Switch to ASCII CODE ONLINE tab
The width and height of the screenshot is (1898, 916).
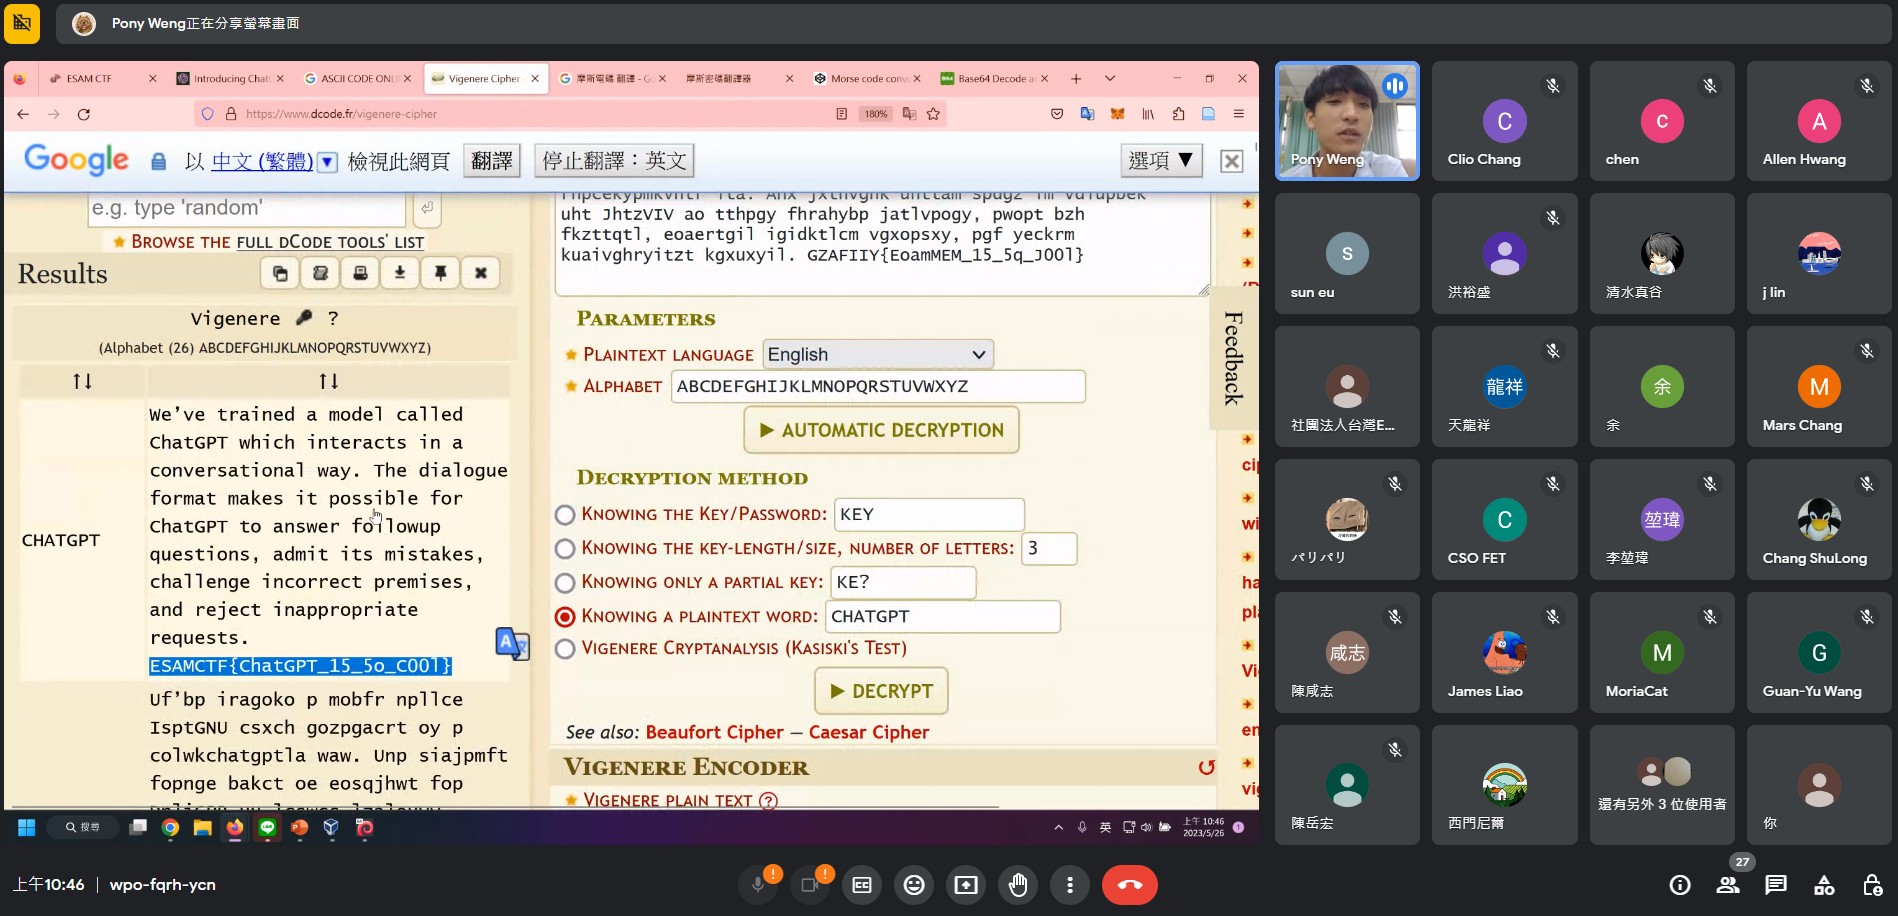(x=358, y=78)
